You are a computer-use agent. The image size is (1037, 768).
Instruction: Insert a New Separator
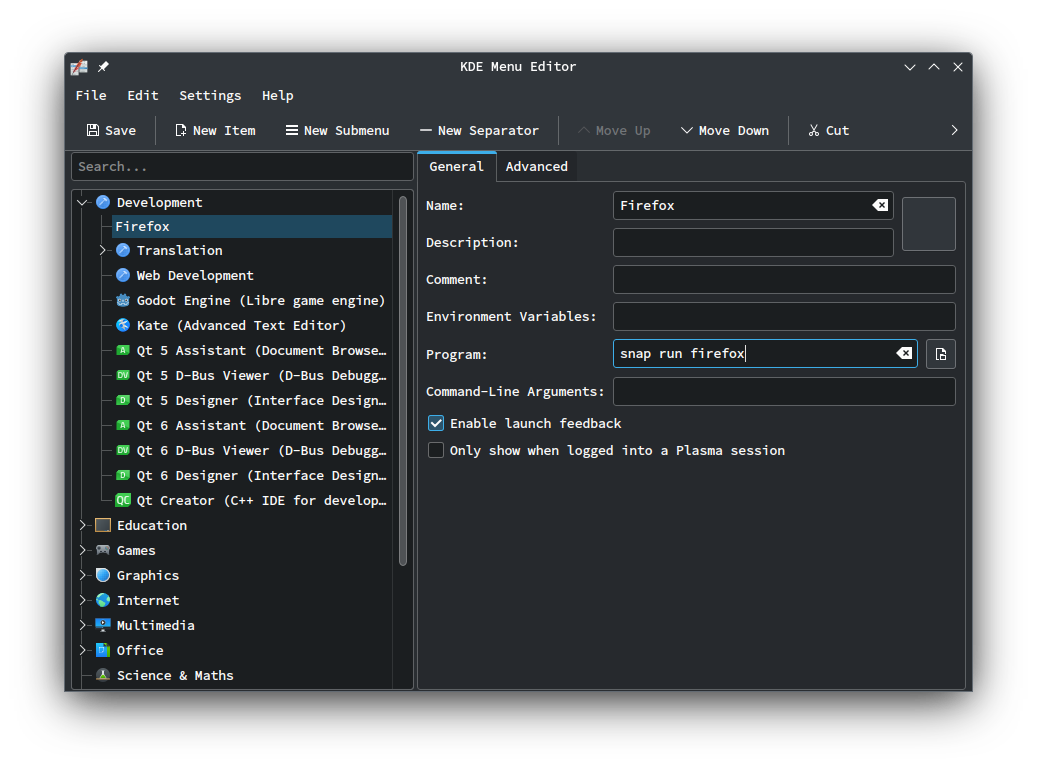click(x=479, y=130)
